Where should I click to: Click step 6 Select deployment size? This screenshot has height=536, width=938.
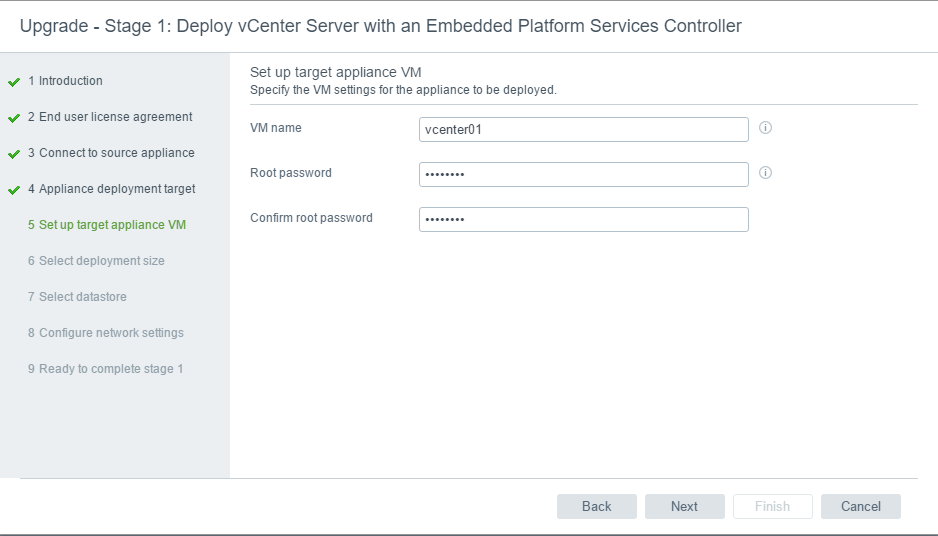point(96,260)
